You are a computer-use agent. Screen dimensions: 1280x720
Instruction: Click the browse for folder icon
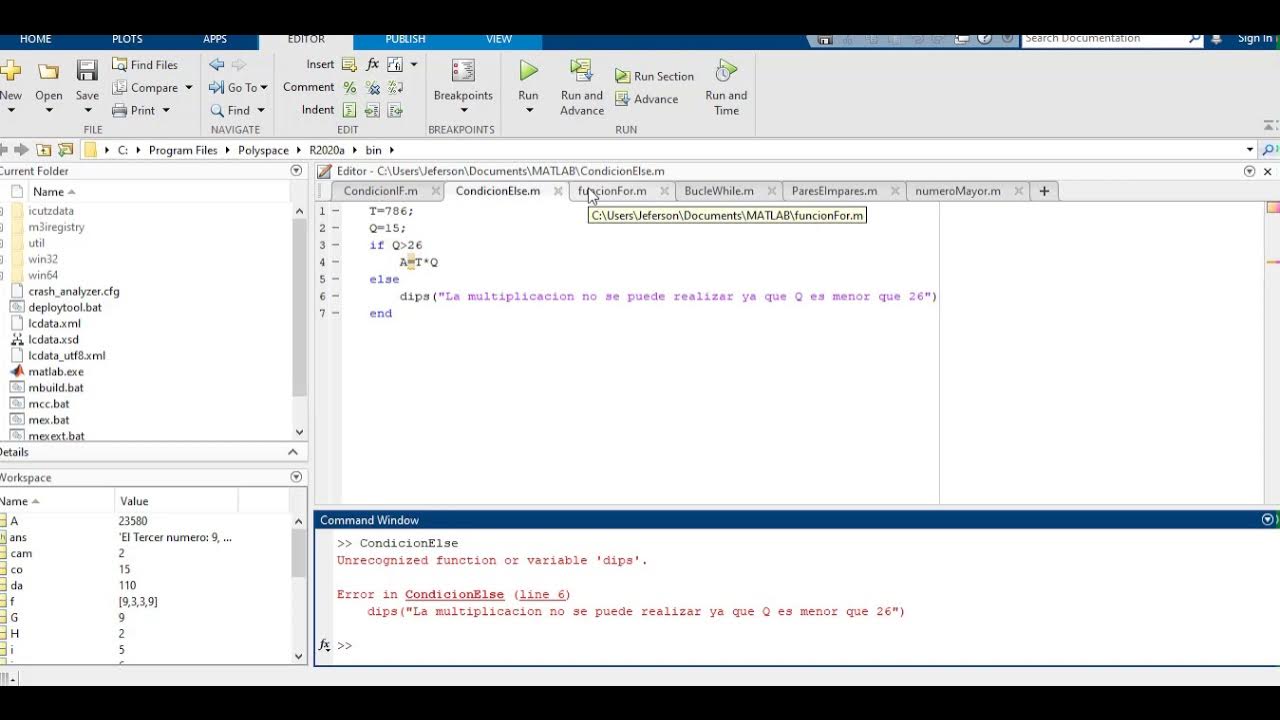click(x=66, y=150)
